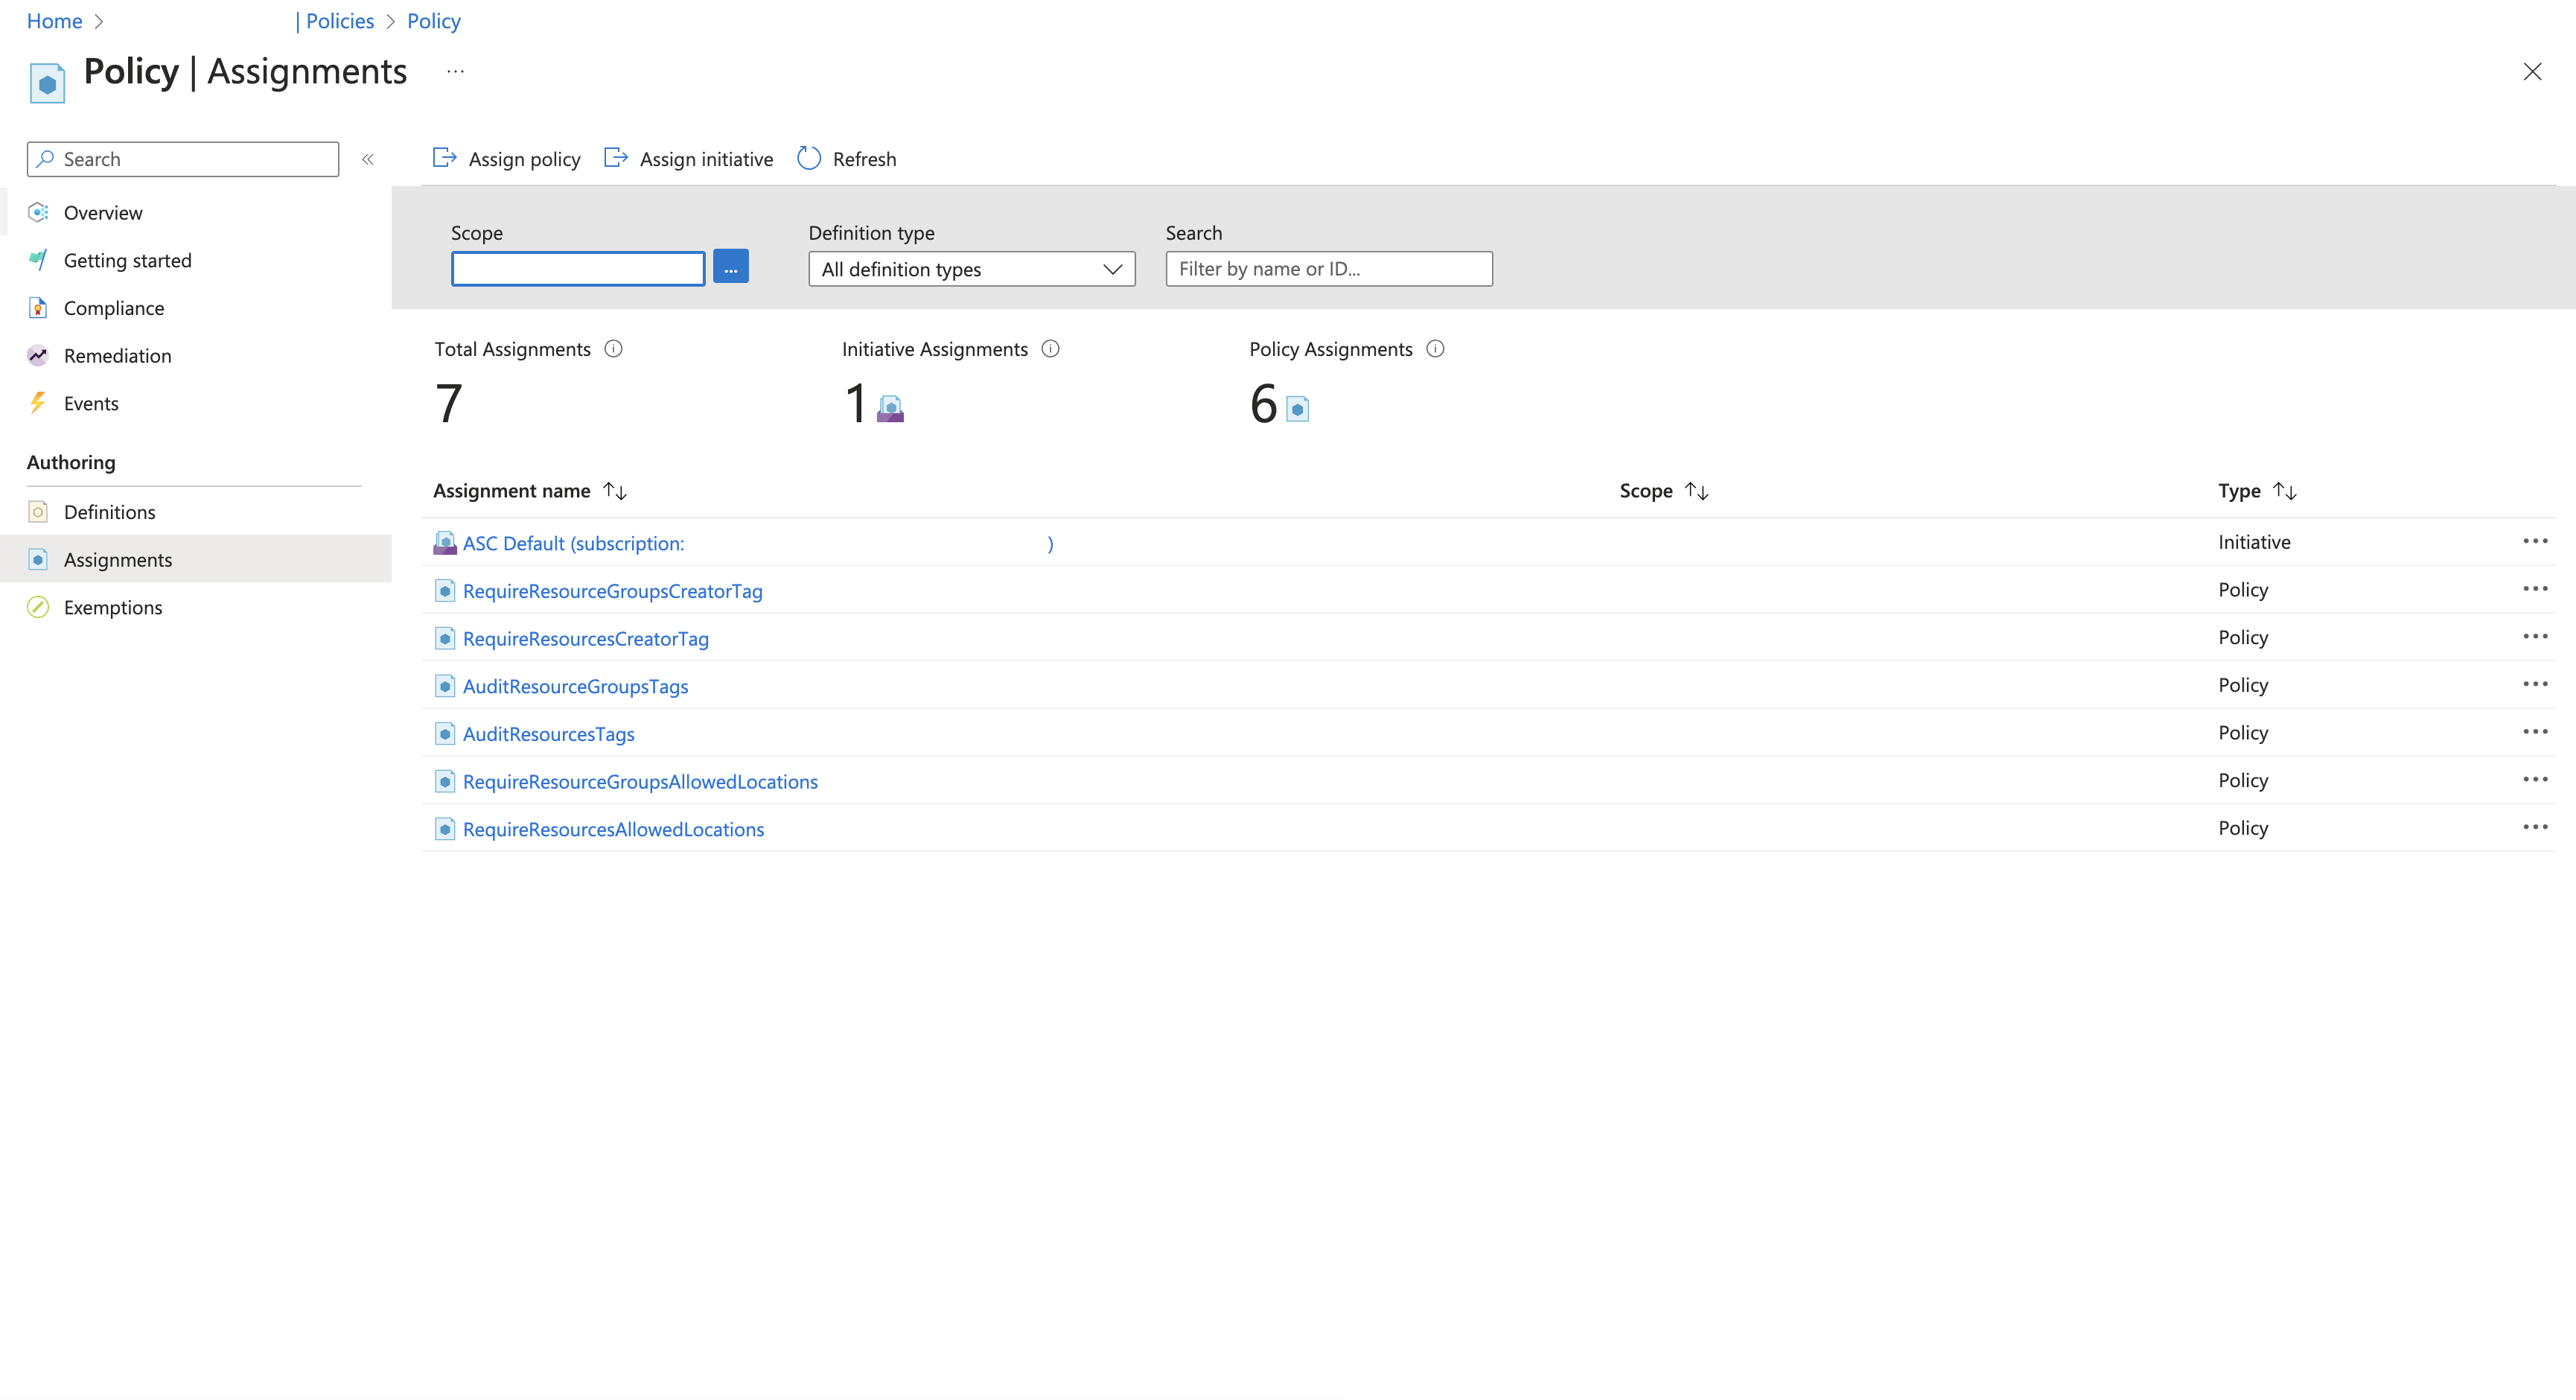2576x1400 pixels.
Task: Open the Definition type dropdown
Action: click(x=972, y=269)
